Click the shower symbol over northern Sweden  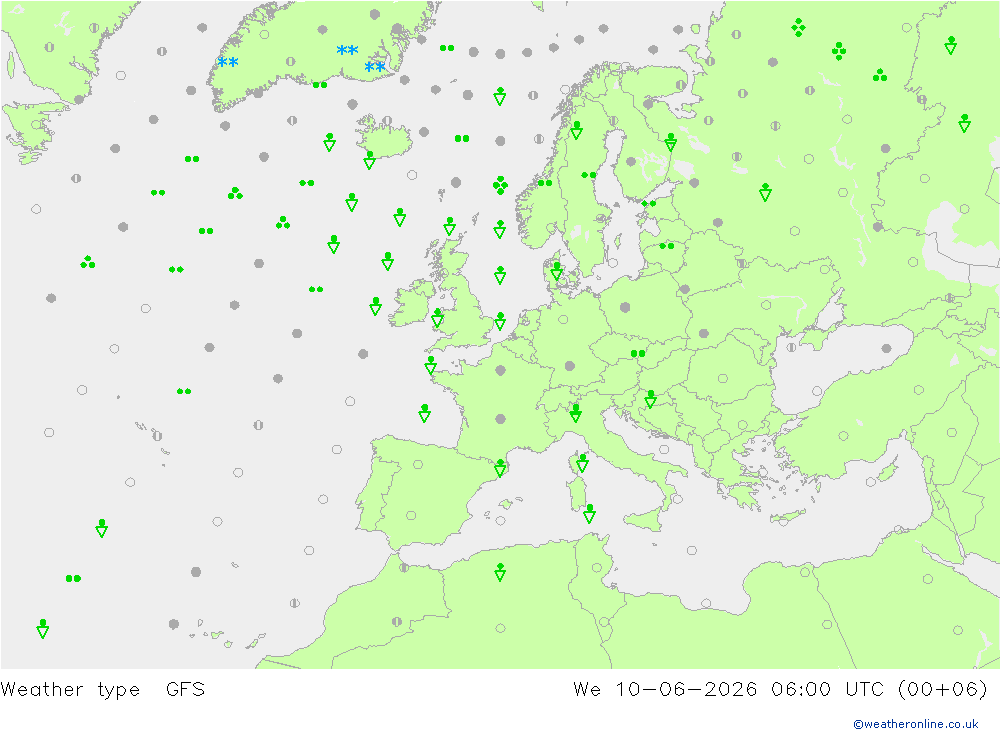click(x=577, y=130)
